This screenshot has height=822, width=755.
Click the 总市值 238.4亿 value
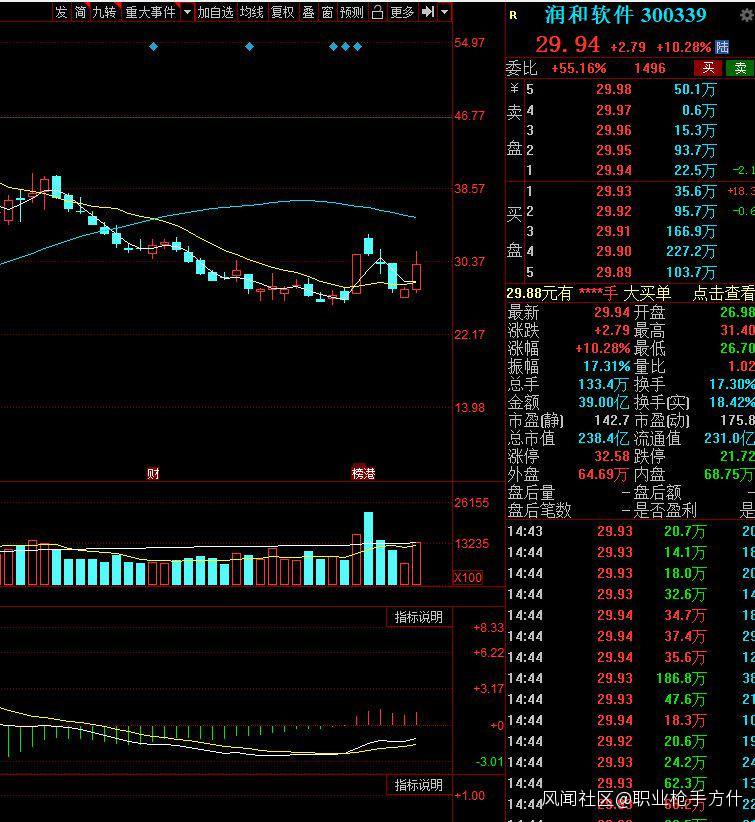coord(603,438)
